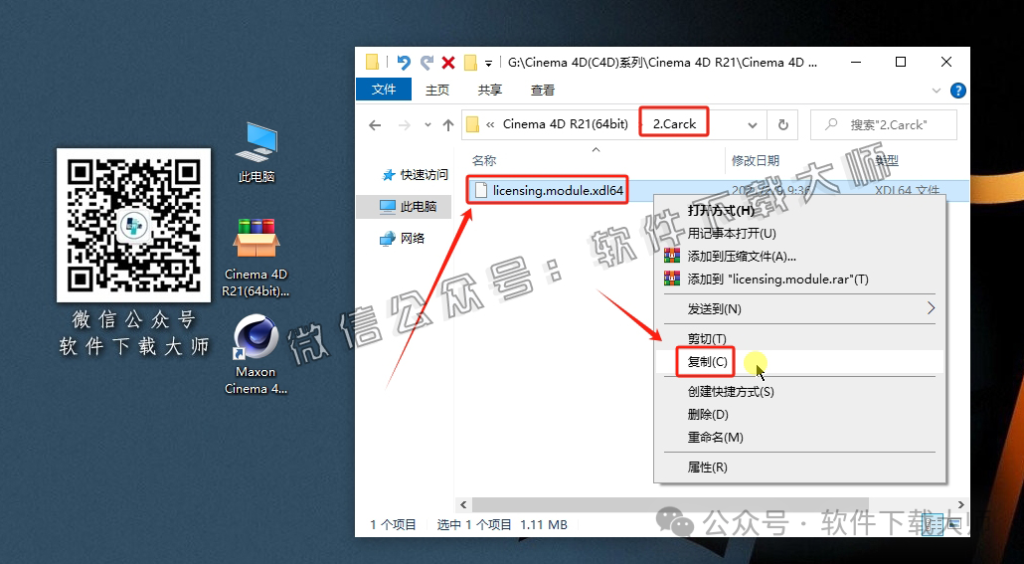This screenshot has height=564, width=1024.
Task: Choose 添加到压缩文件(A)... menu entry
Action: 742,256
